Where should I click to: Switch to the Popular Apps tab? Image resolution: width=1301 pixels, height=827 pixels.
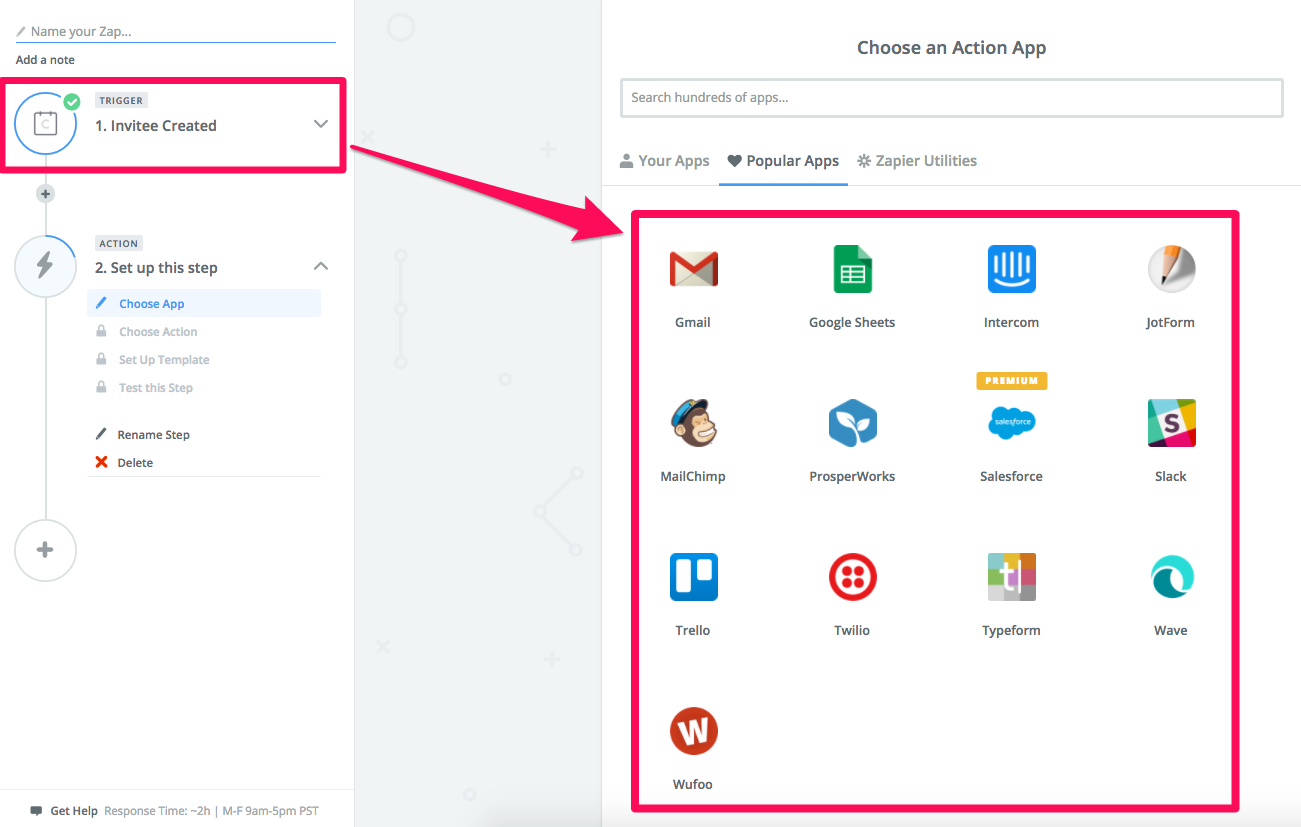click(x=783, y=161)
